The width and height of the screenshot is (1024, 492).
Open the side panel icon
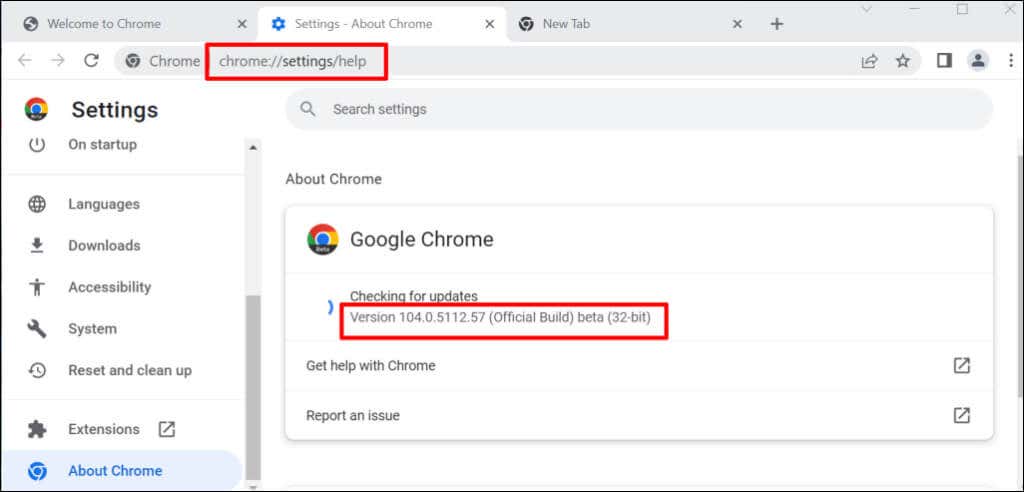pos(944,61)
